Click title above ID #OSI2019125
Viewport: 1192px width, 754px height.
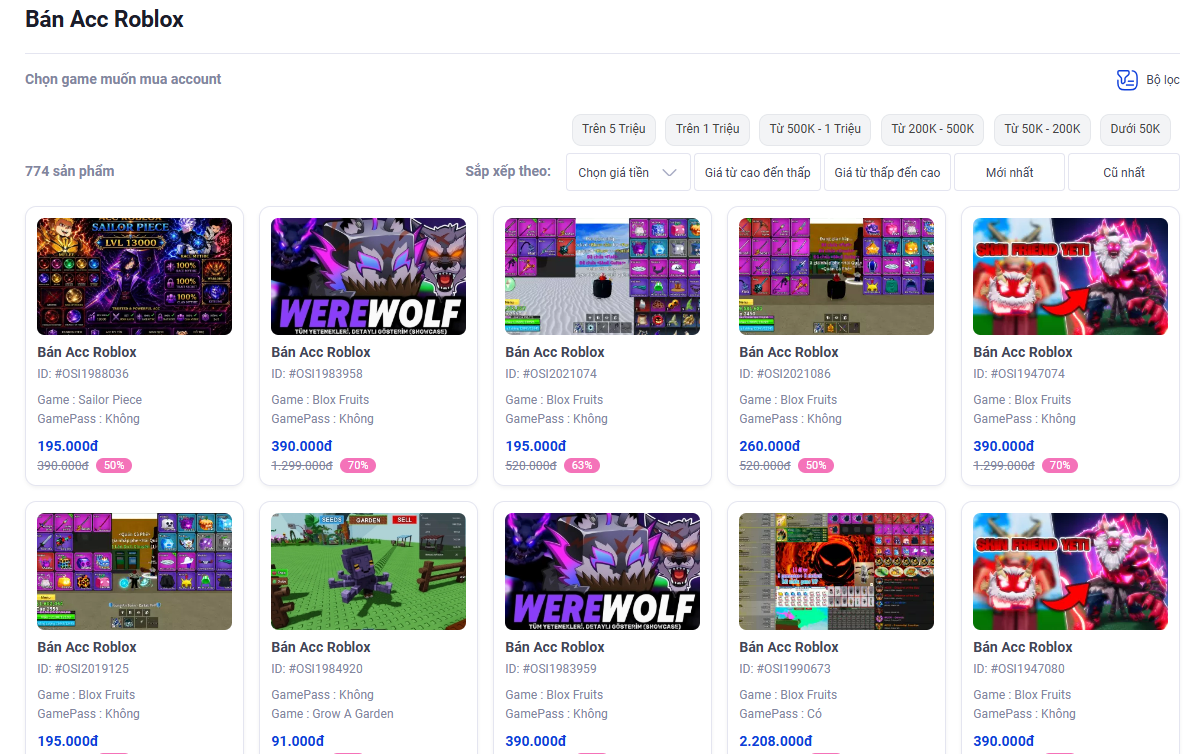[x=87, y=647]
